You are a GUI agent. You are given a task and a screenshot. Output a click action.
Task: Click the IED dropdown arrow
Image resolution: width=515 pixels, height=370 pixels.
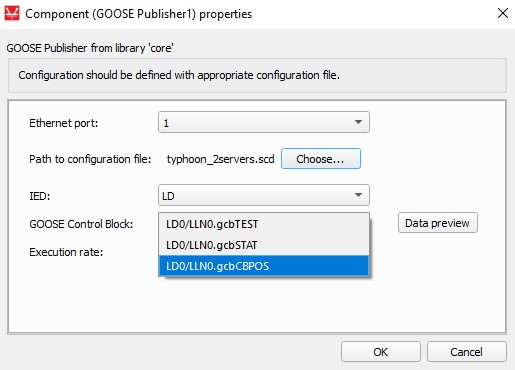coord(358,195)
